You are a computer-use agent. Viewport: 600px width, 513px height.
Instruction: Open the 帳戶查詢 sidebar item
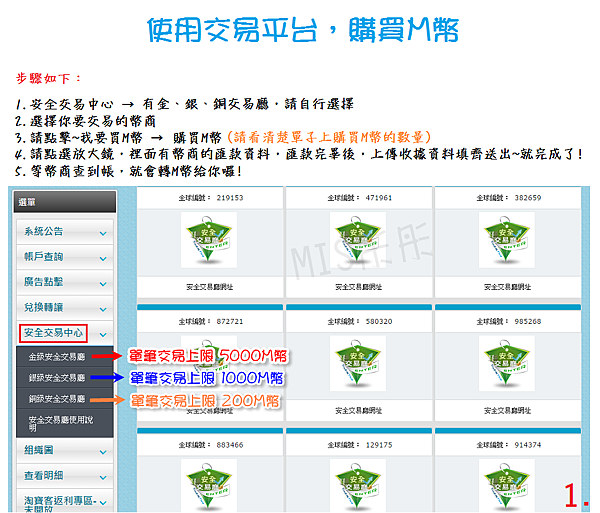pyautogui.click(x=65, y=257)
